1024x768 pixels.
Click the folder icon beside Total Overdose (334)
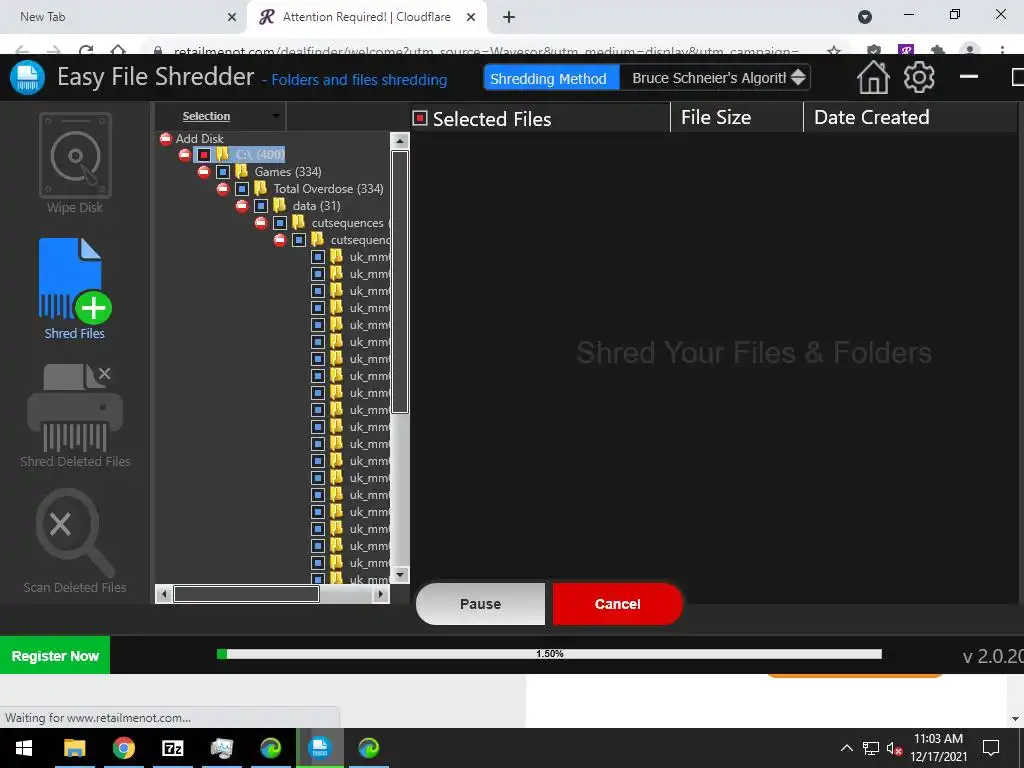pyautogui.click(x=261, y=189)
